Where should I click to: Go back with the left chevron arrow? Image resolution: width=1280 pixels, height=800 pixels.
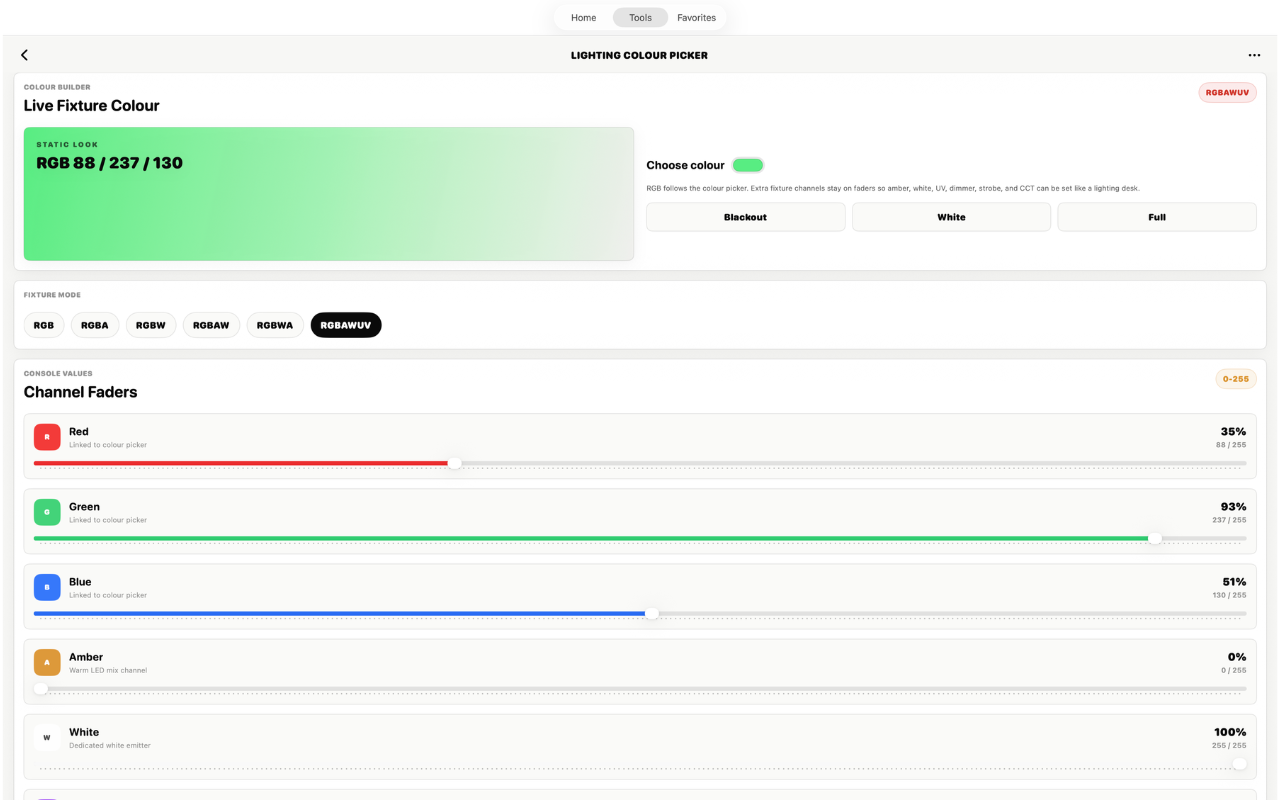pyautogui.click(x=25, y=55)
